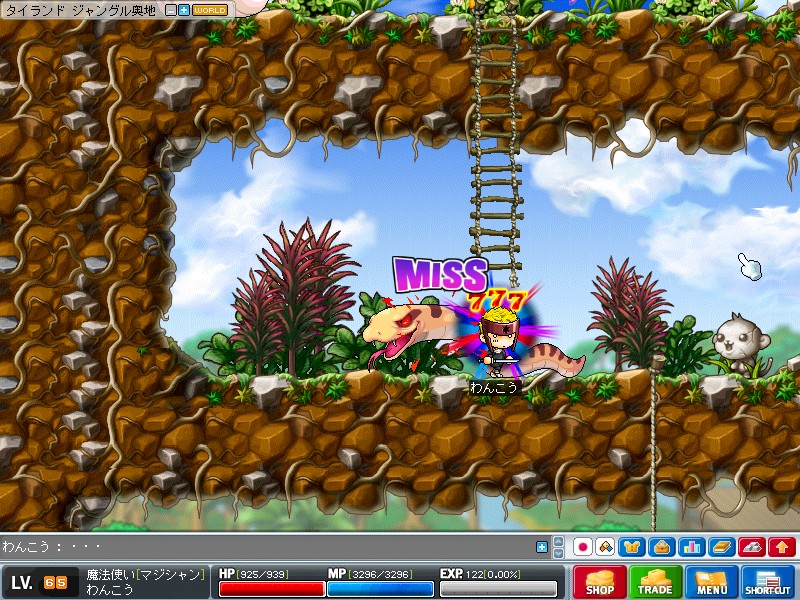Click the red up-arrow icon
Image resolution: width=800 pixels, height=600 pixels.
tap(781, 547)
